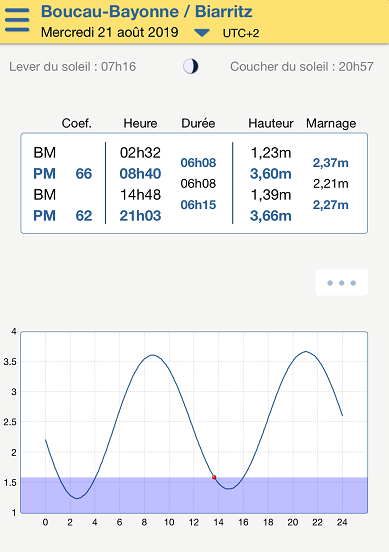This screenshot has height=552, width=389.
Task: Tap the Marnage column header
Action: tap(331, 123)
